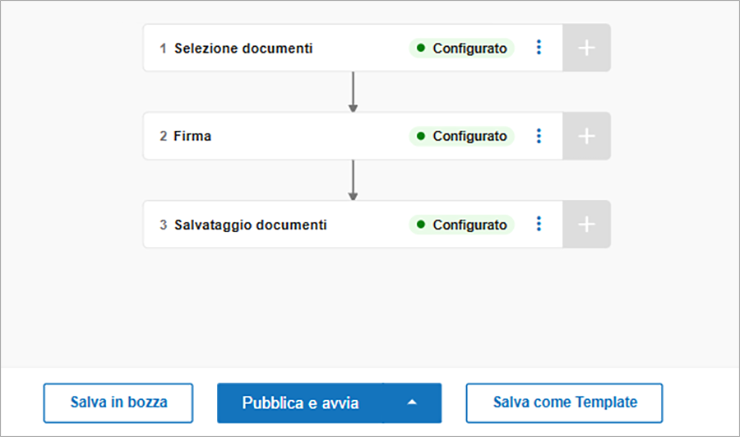Image resolution: width=740 pixels, height=437 pixels.
Task: Click step number 3 beside Salvataggio documenti
Action: [x=163, y=224]
